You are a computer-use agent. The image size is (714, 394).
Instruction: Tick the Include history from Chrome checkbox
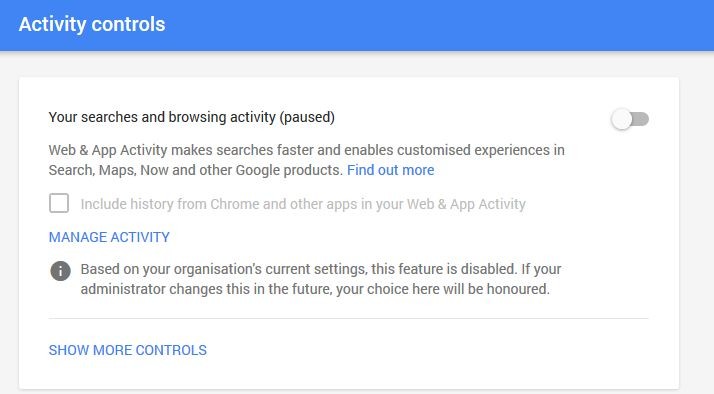(59, 203)
